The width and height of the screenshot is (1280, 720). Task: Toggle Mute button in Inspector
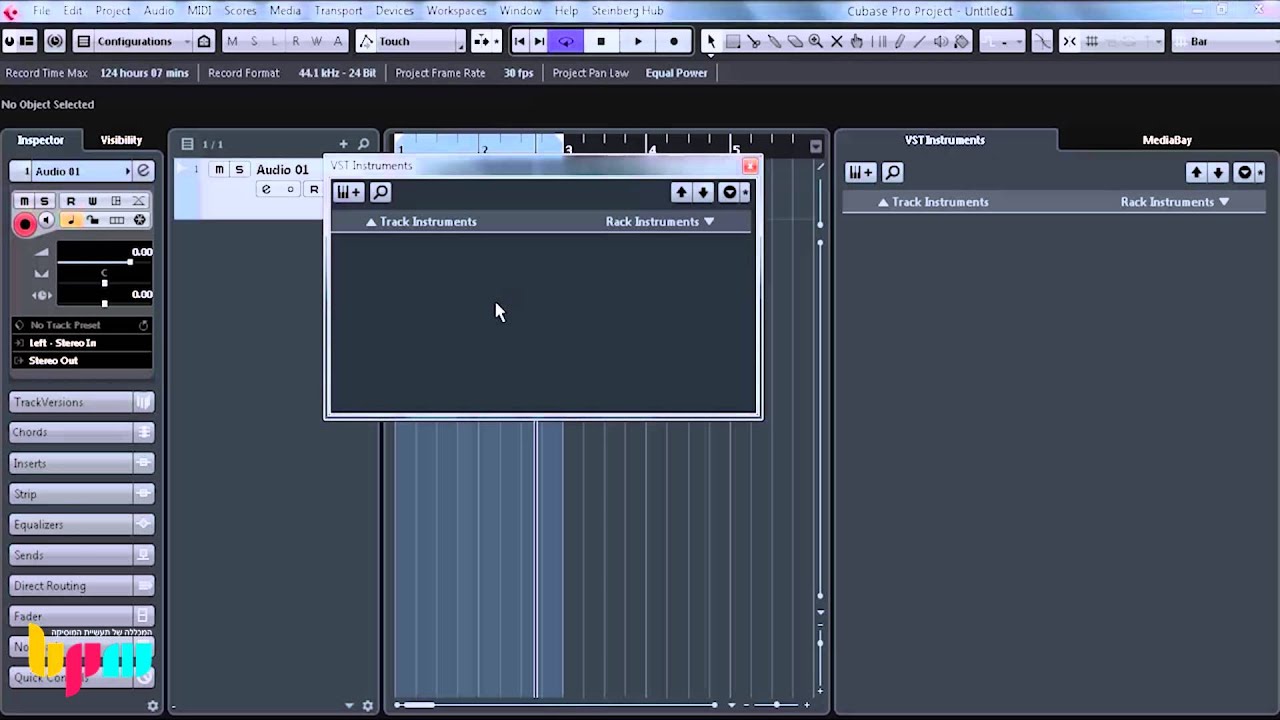pos(24,201)
